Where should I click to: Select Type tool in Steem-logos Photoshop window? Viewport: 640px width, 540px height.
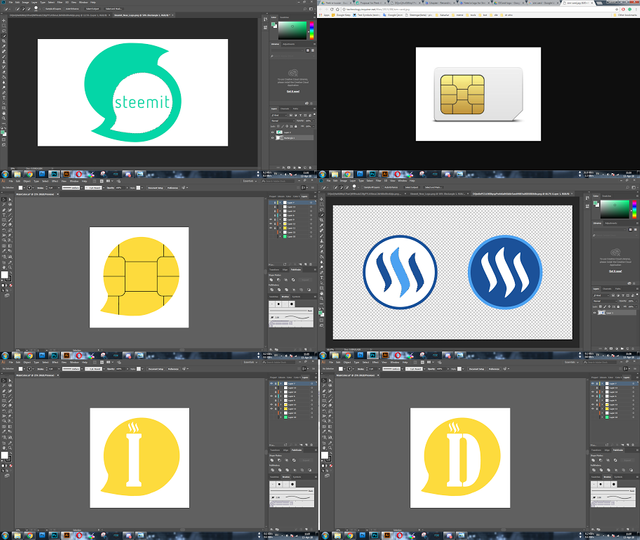click(x=322, y=278)
